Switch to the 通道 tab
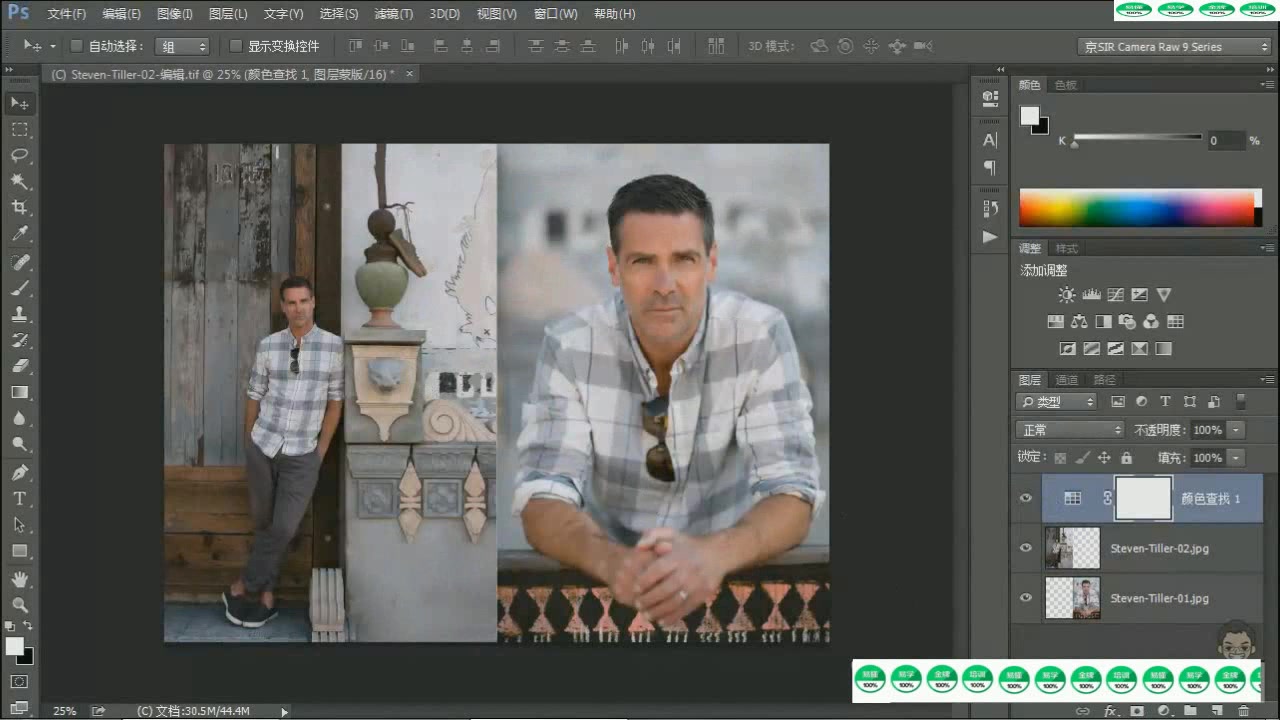 [1067, 380]
